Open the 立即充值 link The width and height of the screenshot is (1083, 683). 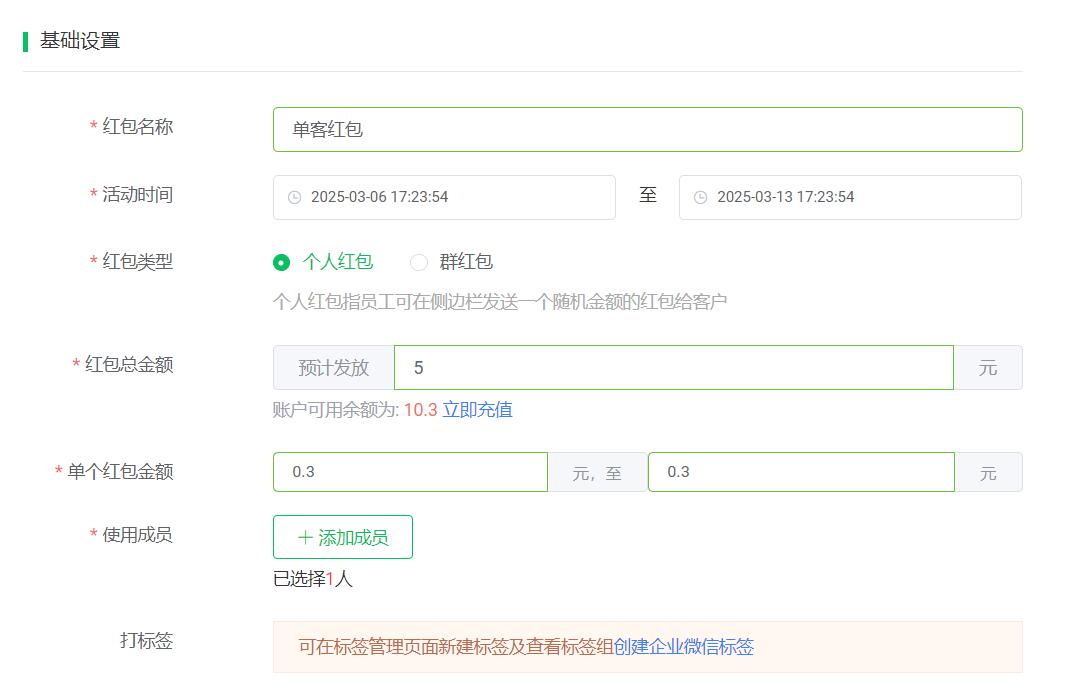coord(477,410)
